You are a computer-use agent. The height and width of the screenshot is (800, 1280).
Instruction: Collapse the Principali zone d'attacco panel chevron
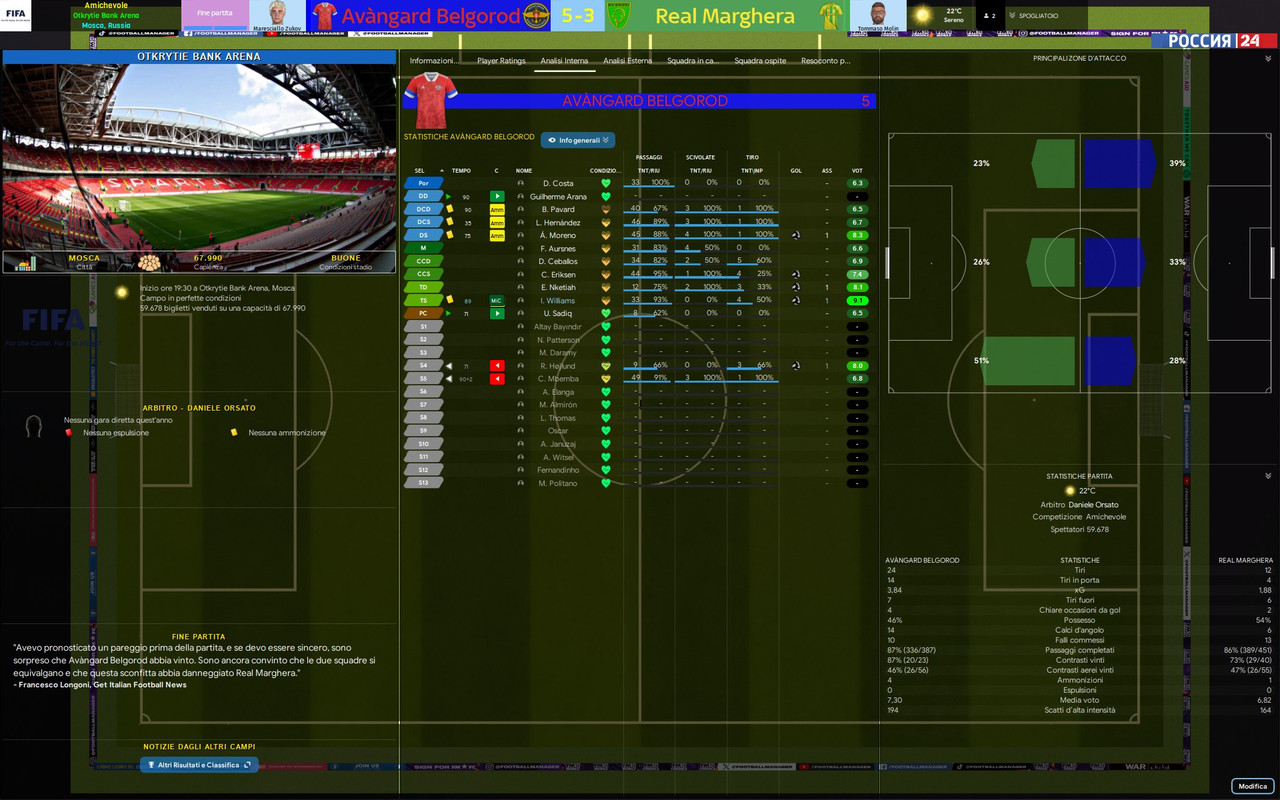coord(1268,58)
